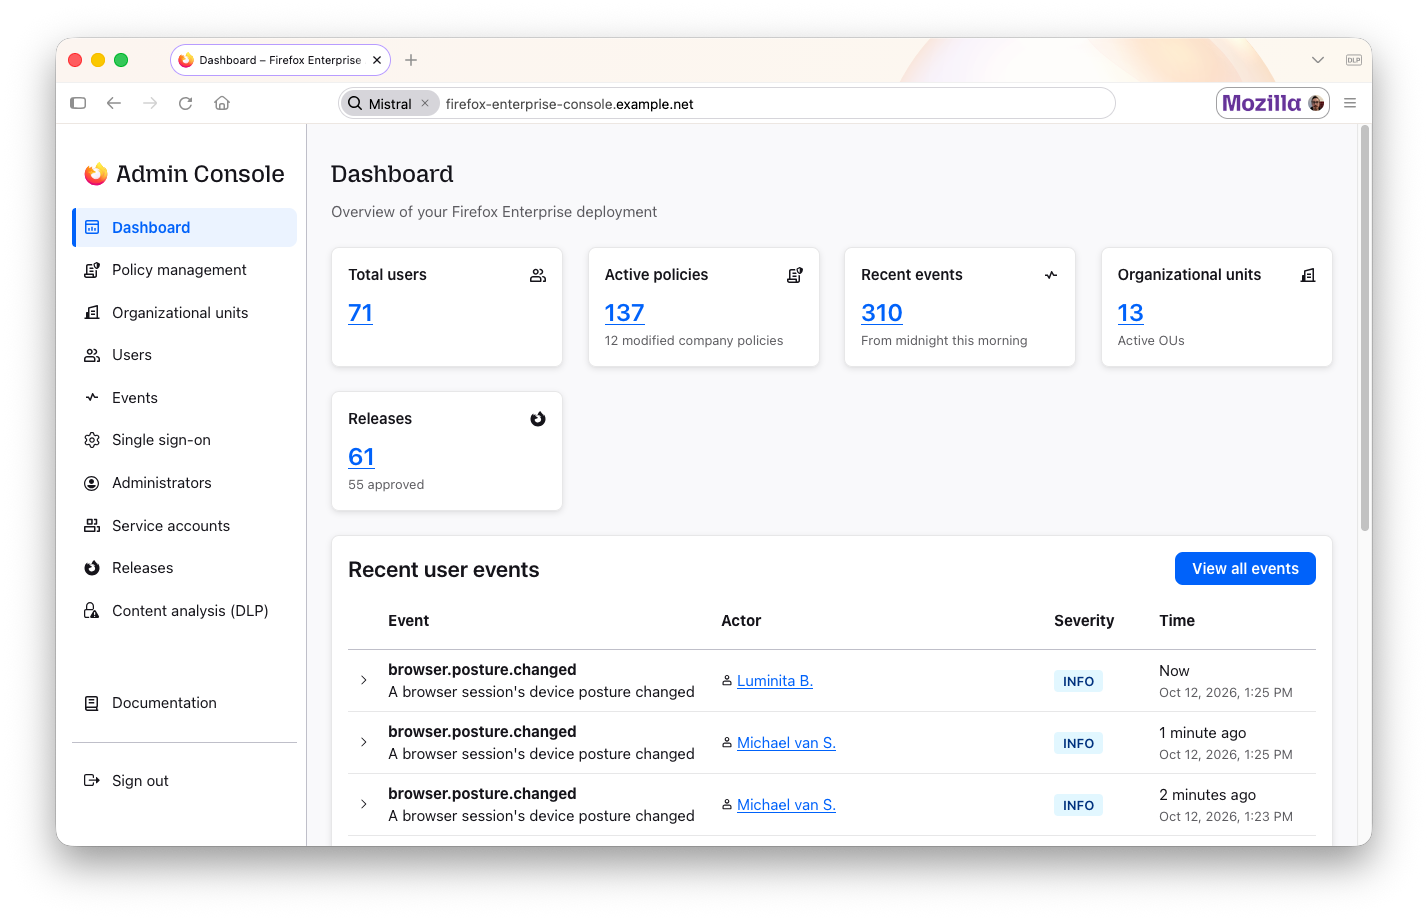Select Users in sidebar navigation
The height and width of the screenshot is (920, 1428).
tap(184, 355)
